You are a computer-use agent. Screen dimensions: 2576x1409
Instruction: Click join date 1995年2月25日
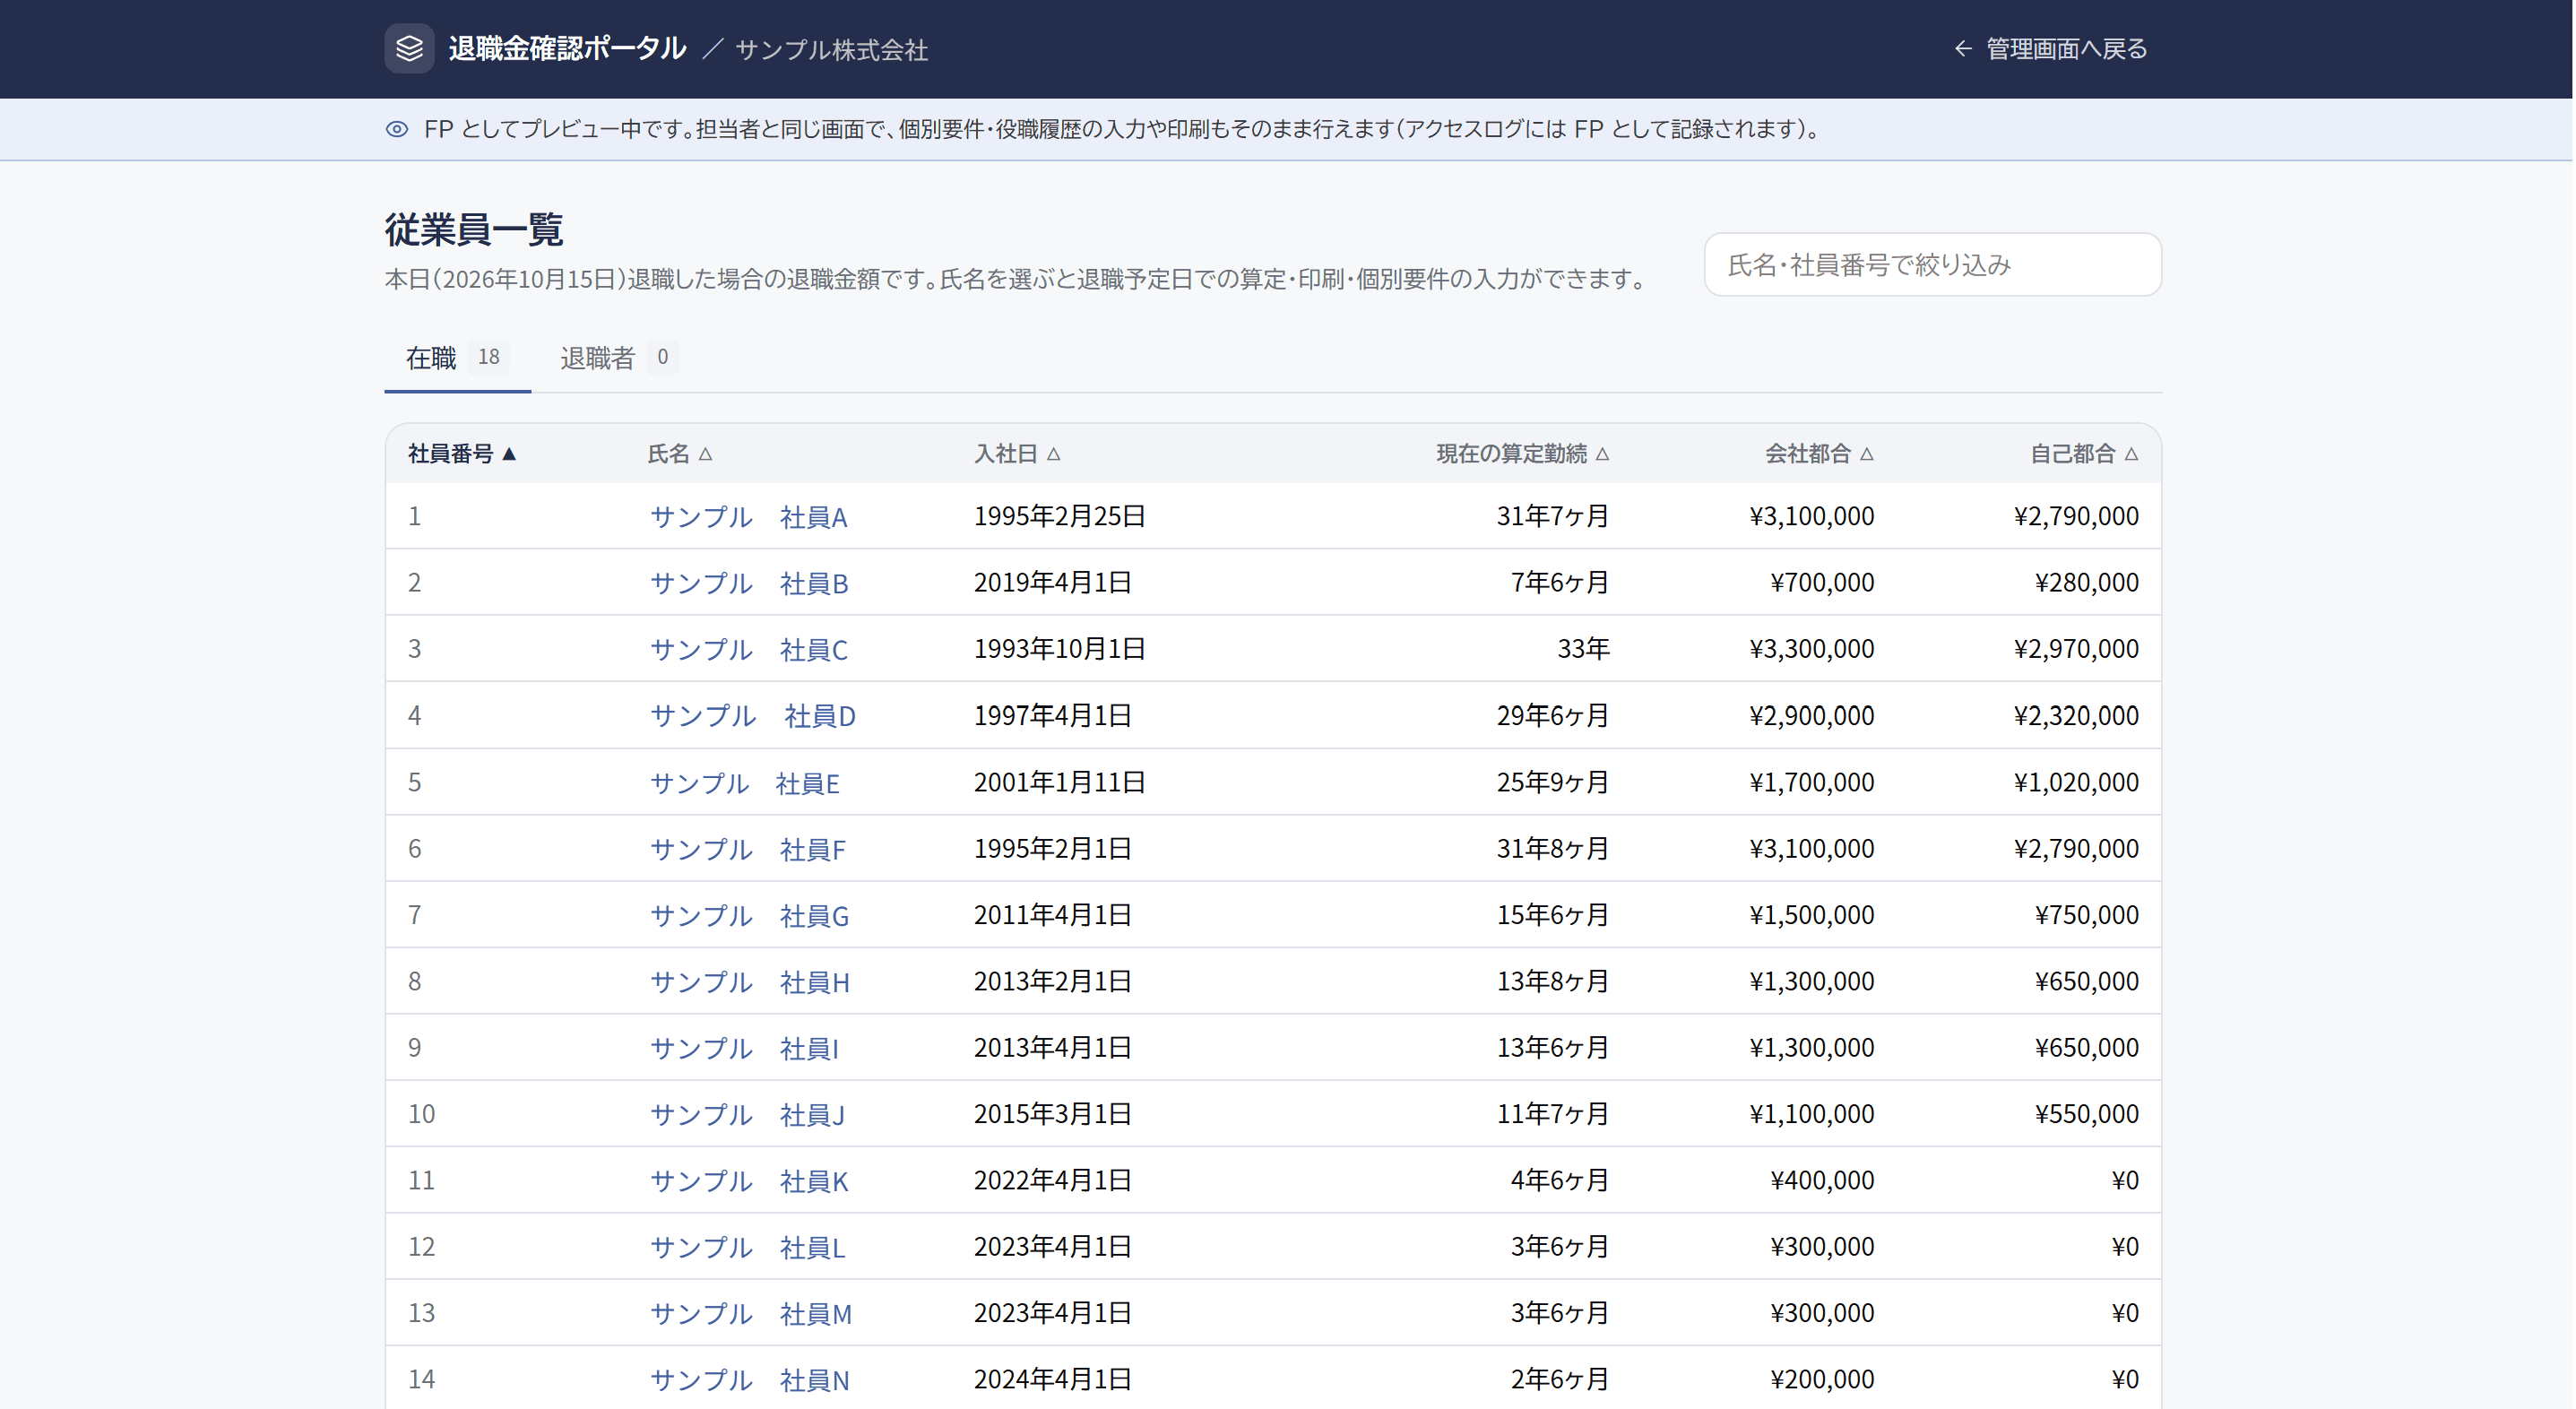pos(1060,516)
